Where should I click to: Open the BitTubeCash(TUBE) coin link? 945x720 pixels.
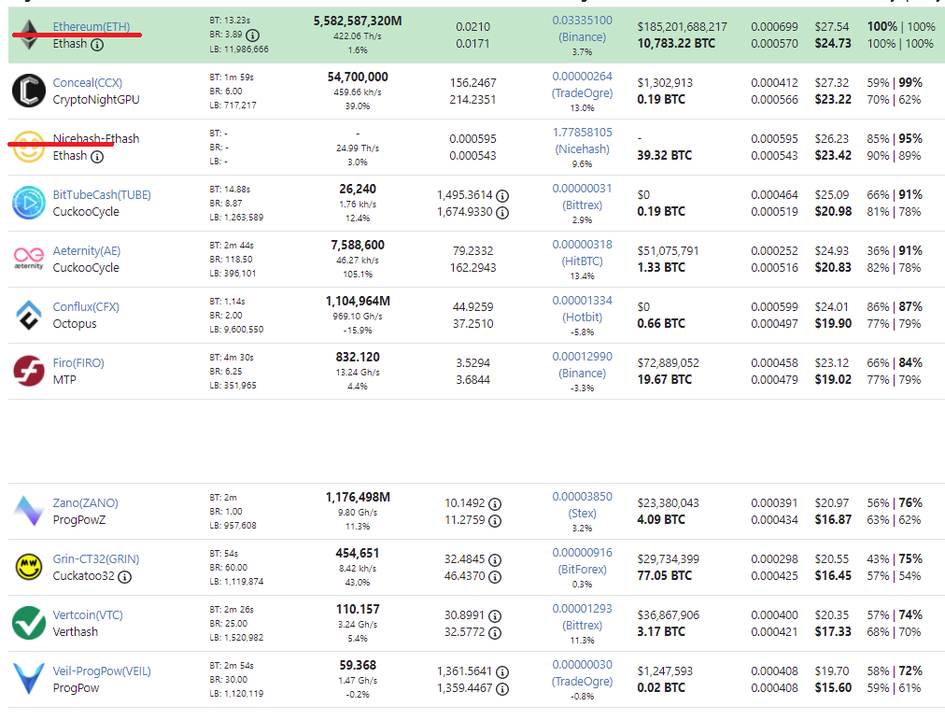[x=102, y=195]
